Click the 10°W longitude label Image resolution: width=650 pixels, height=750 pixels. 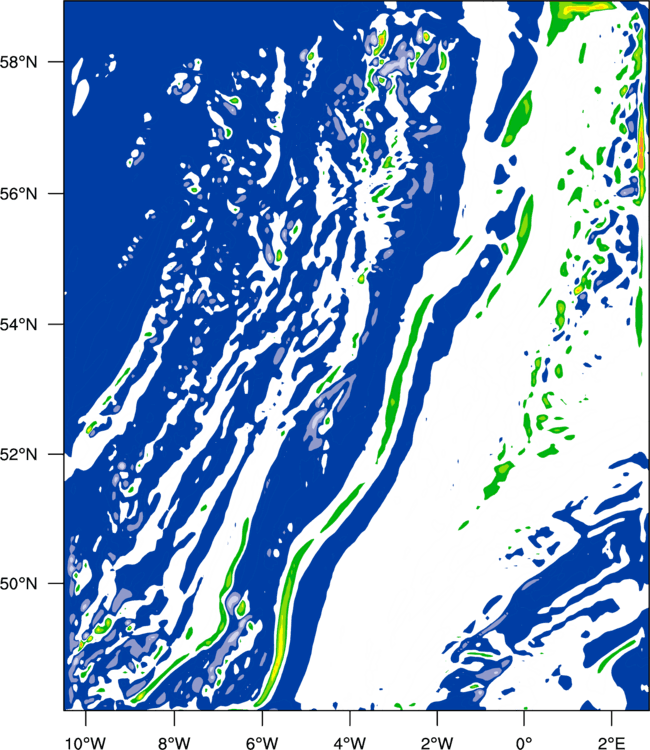(86, 743)
